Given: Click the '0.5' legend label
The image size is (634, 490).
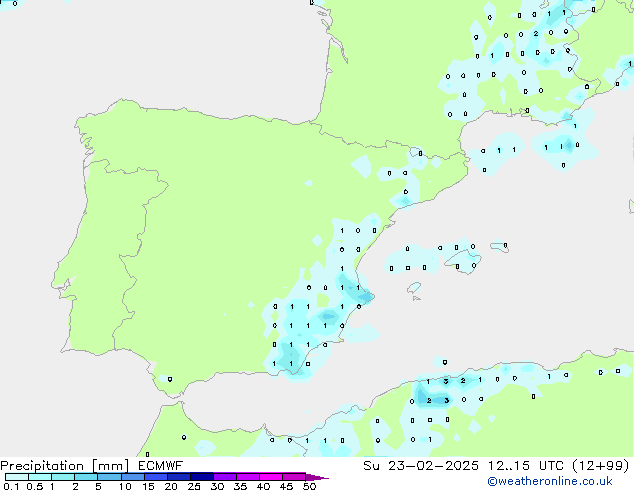Looking at the screenshot, I should tap(35, 486).
